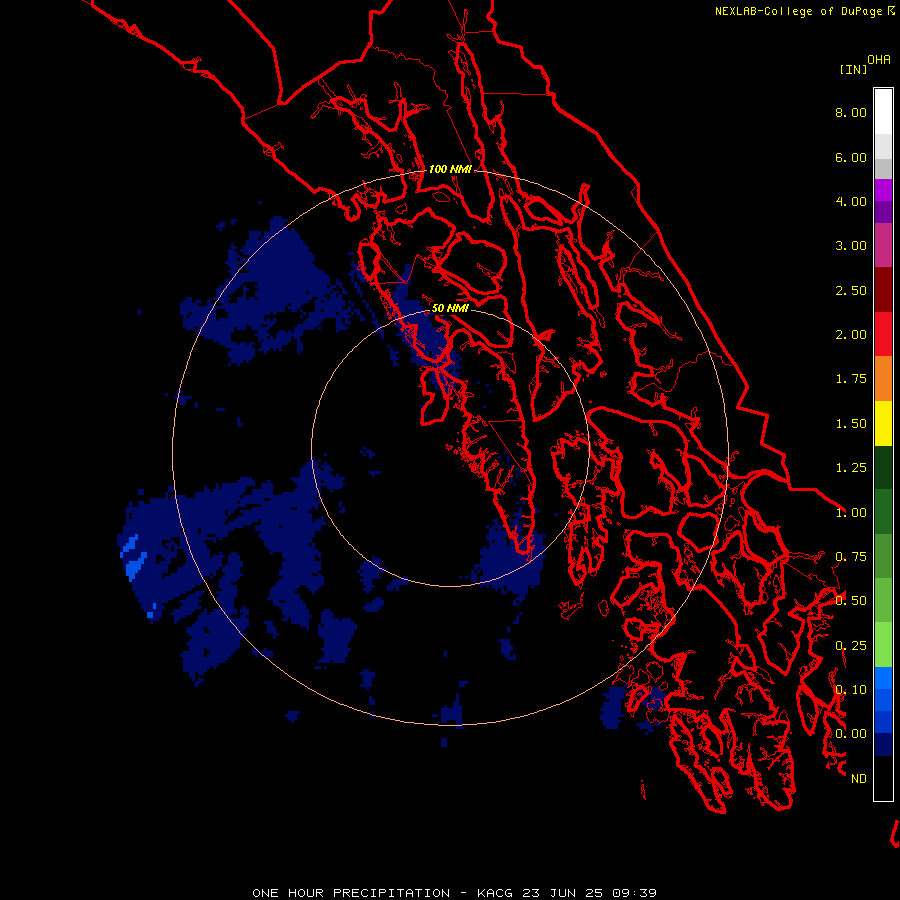Click the 2.50 legend value
Screen dimensions: 900x900
click(851, 290)
